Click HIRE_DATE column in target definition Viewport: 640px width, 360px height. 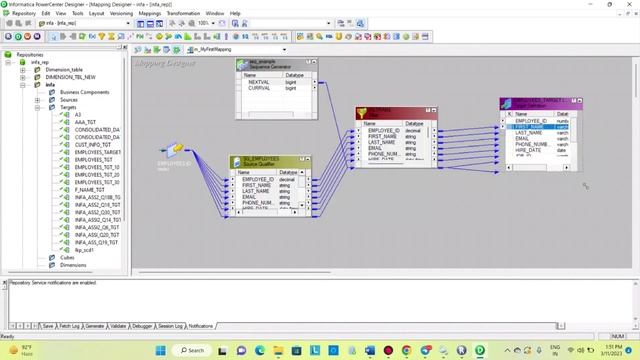coord(528,150)
